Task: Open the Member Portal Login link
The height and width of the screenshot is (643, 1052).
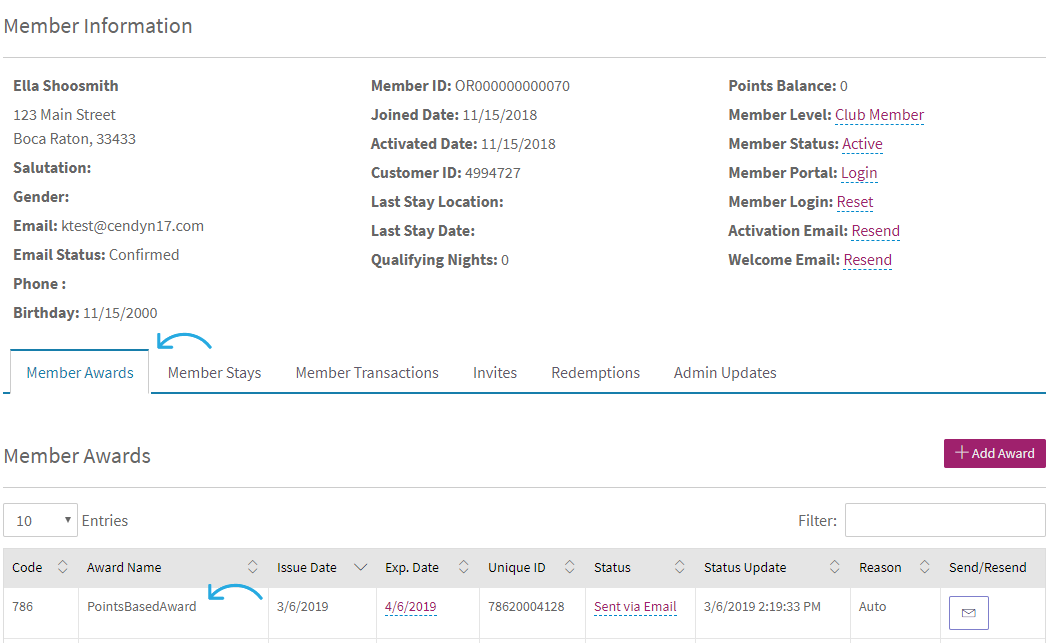Action: click(859, 172)
